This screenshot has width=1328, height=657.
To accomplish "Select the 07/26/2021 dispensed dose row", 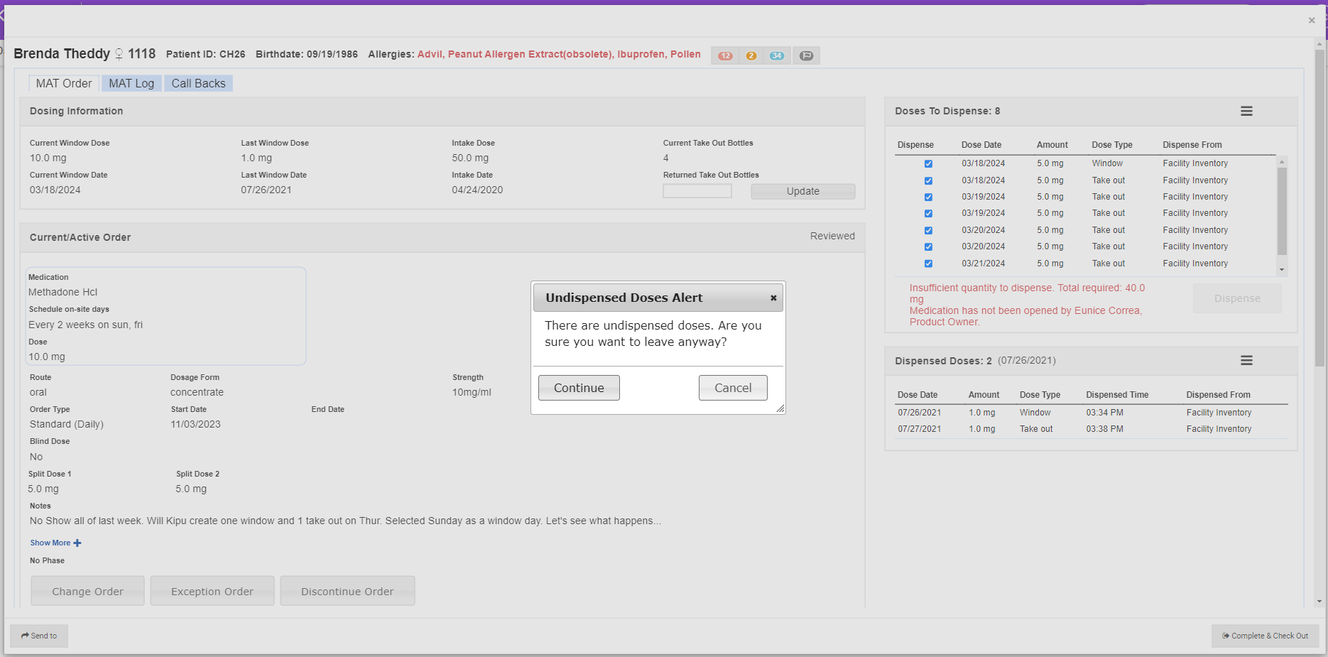I will point(1091,412).
